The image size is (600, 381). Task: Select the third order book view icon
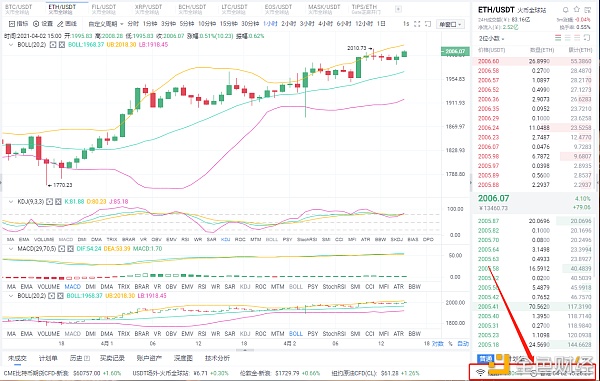click(x=577, y=38)
